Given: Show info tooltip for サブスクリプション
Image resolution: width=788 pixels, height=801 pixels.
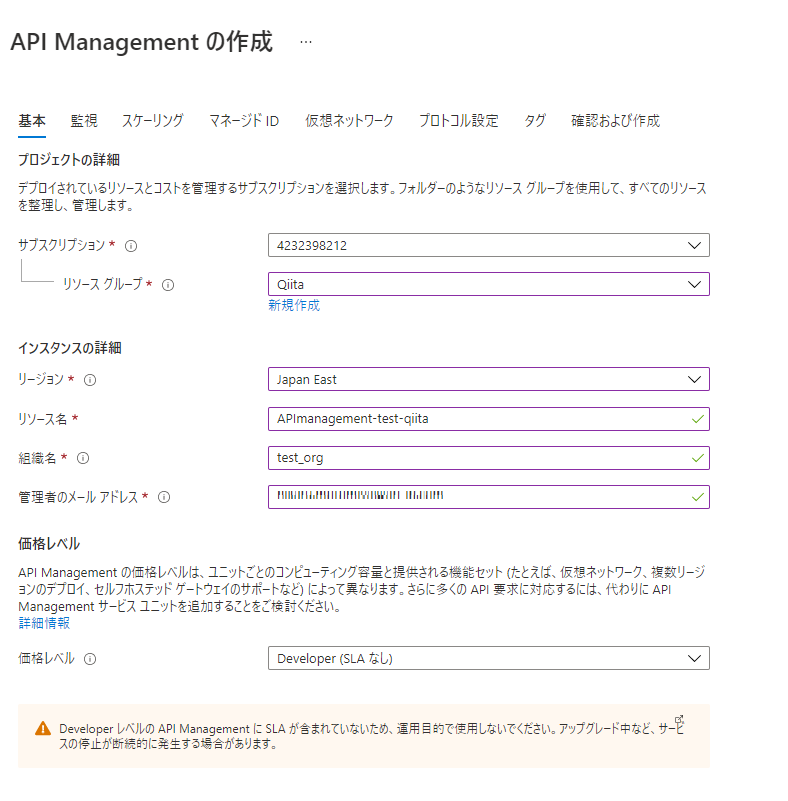Looking at the screenshot, I should coord(131,246).
